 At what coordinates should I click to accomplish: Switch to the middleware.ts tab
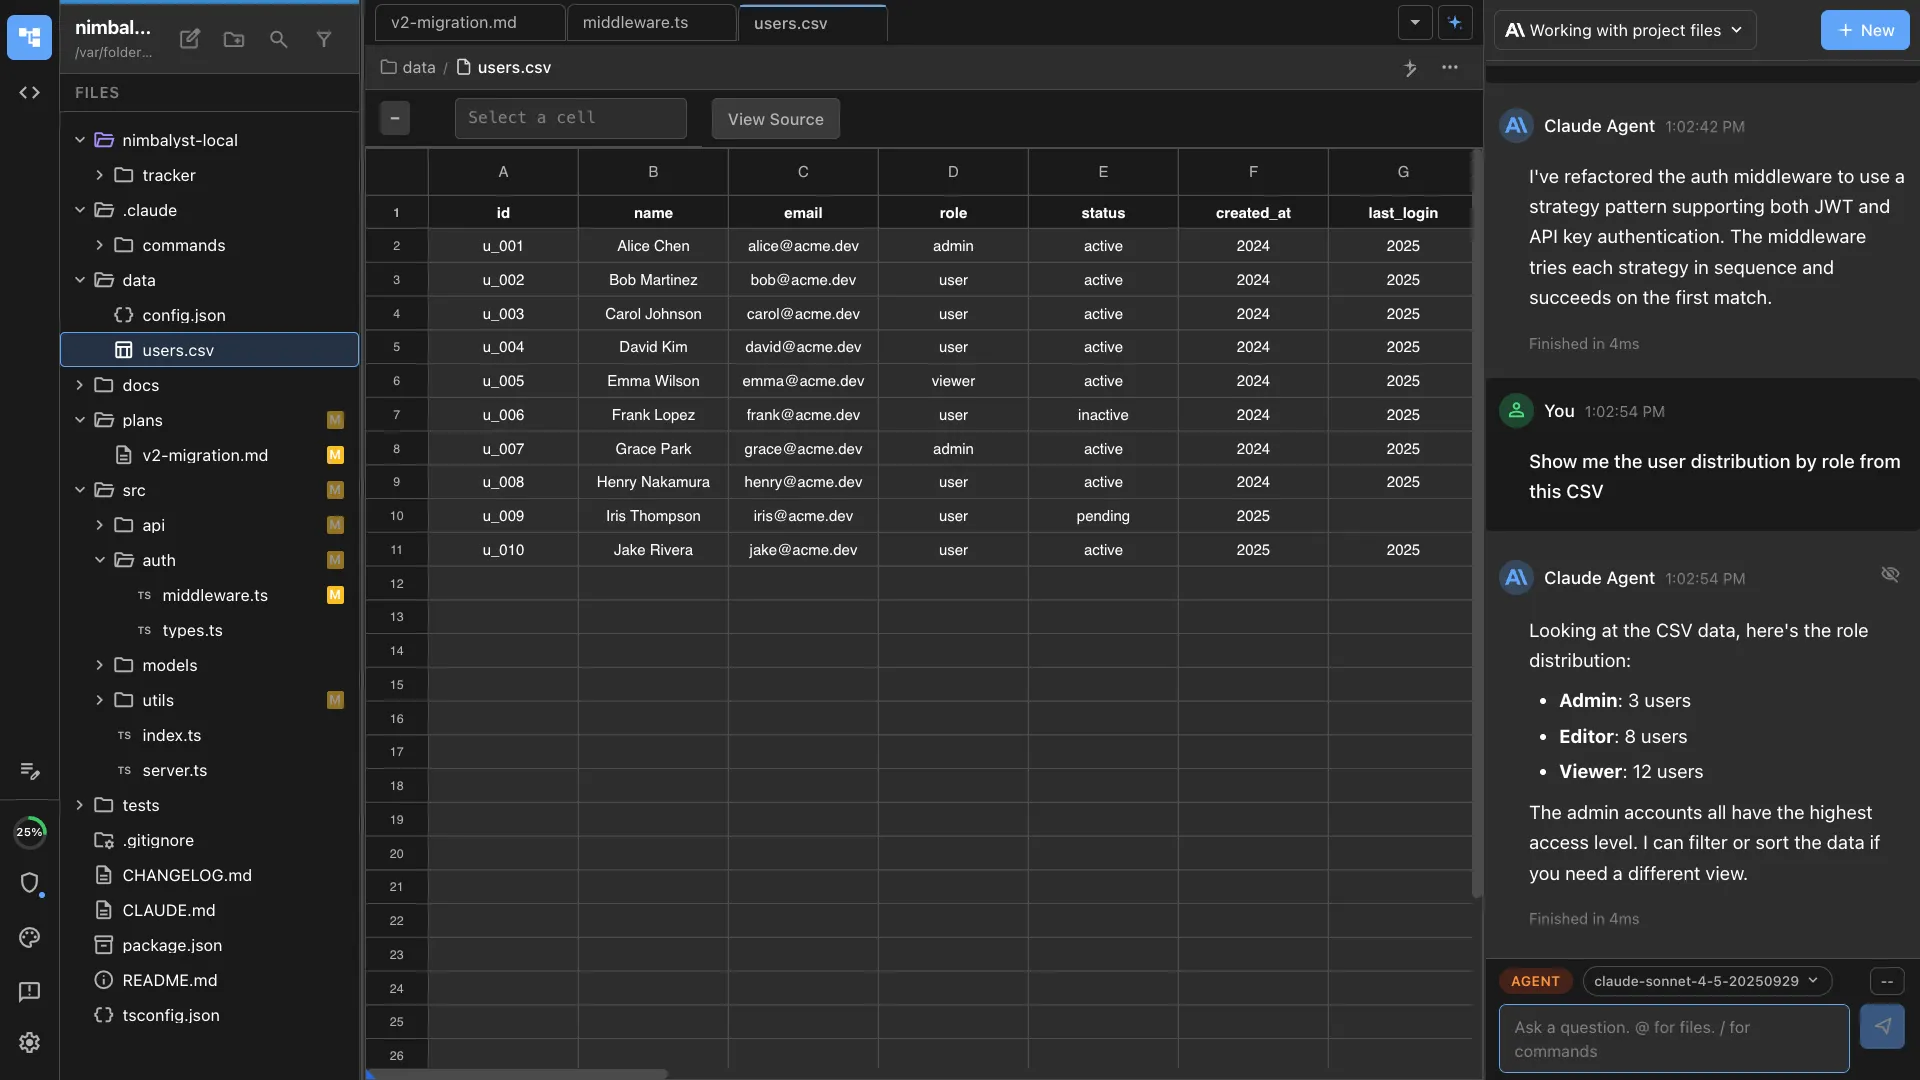coord(634,22)
